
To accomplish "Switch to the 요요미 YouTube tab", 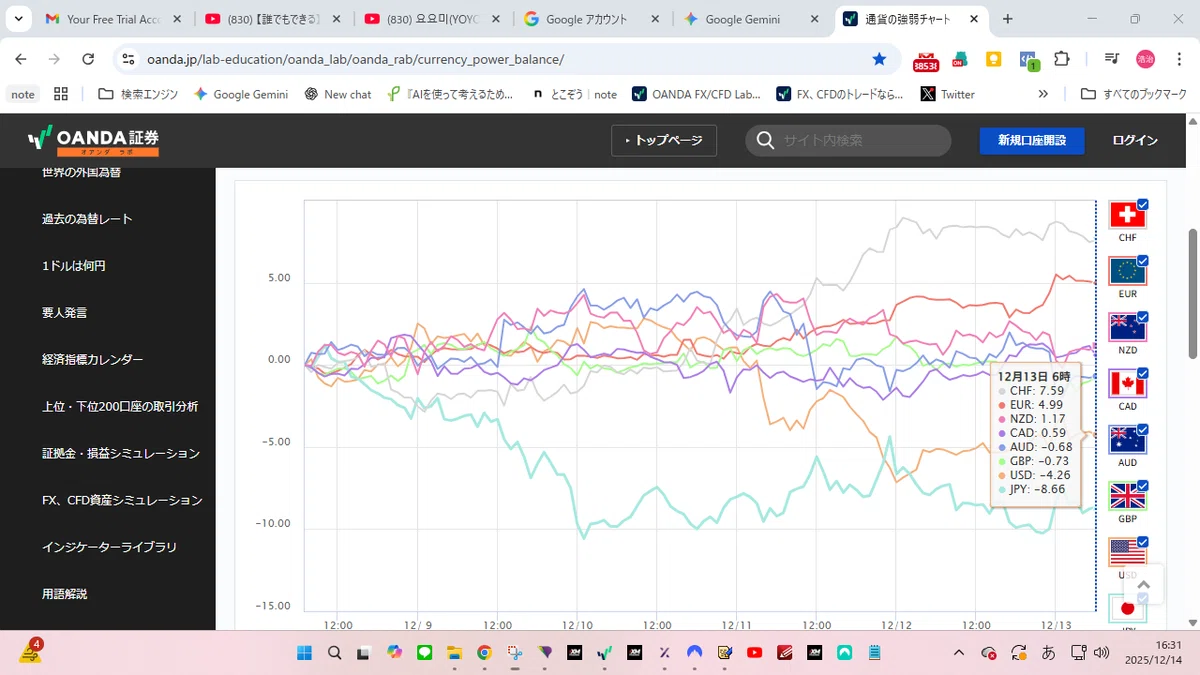I will (432, 19).
